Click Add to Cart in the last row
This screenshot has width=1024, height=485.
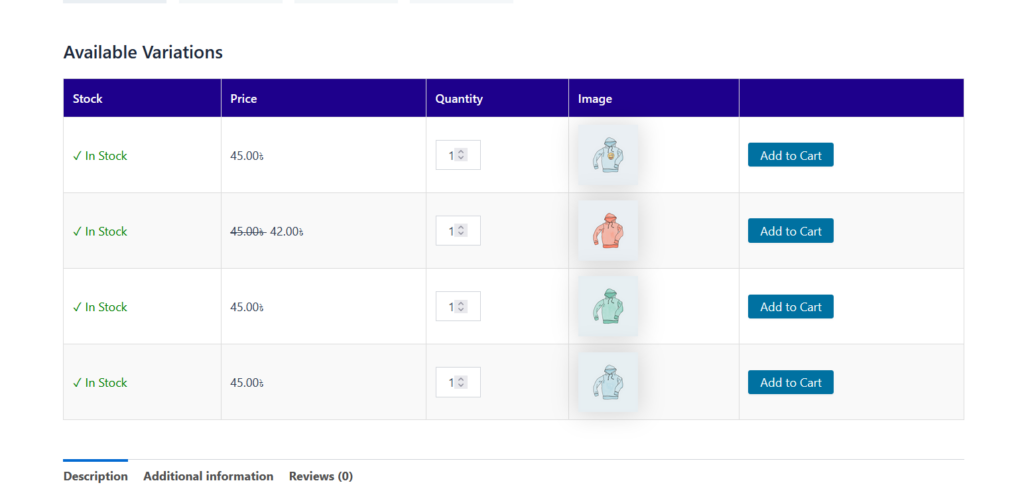click(790, 382)
